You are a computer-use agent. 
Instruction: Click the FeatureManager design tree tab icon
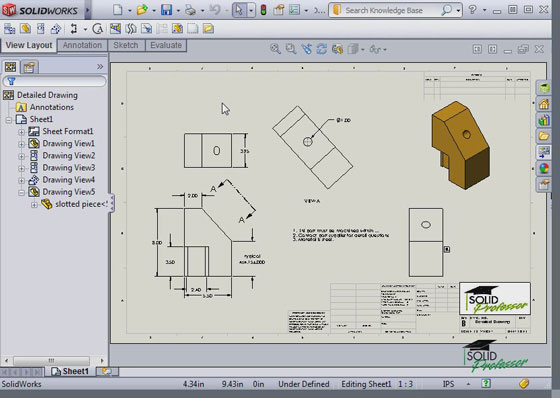(x=10, y=67)
